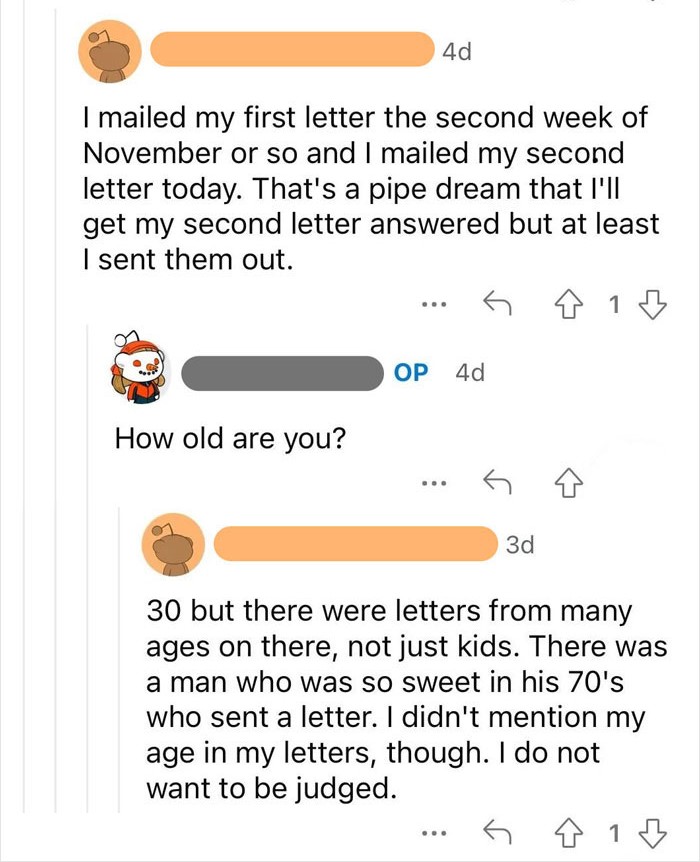Image resolution: width=700 pixels, height=862 pixels.
Task: Downvote the first comment about mailed letters
Action: 653,304
